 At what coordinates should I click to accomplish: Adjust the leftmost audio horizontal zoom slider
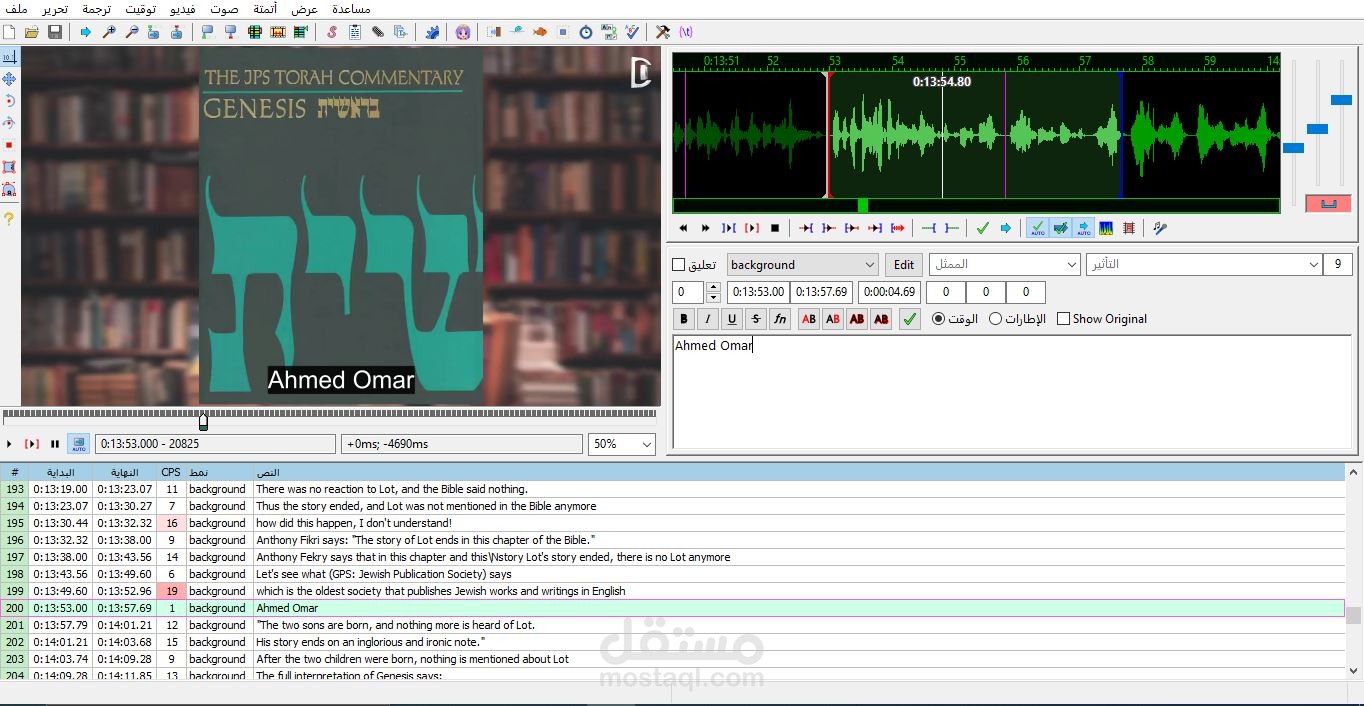coord(1293,148)
